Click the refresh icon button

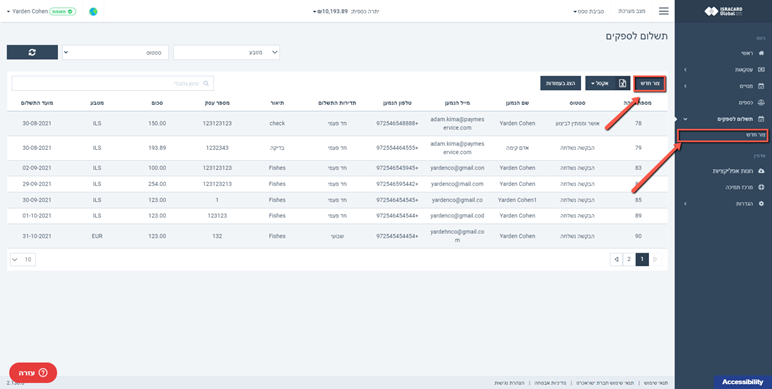coord(32,52)
